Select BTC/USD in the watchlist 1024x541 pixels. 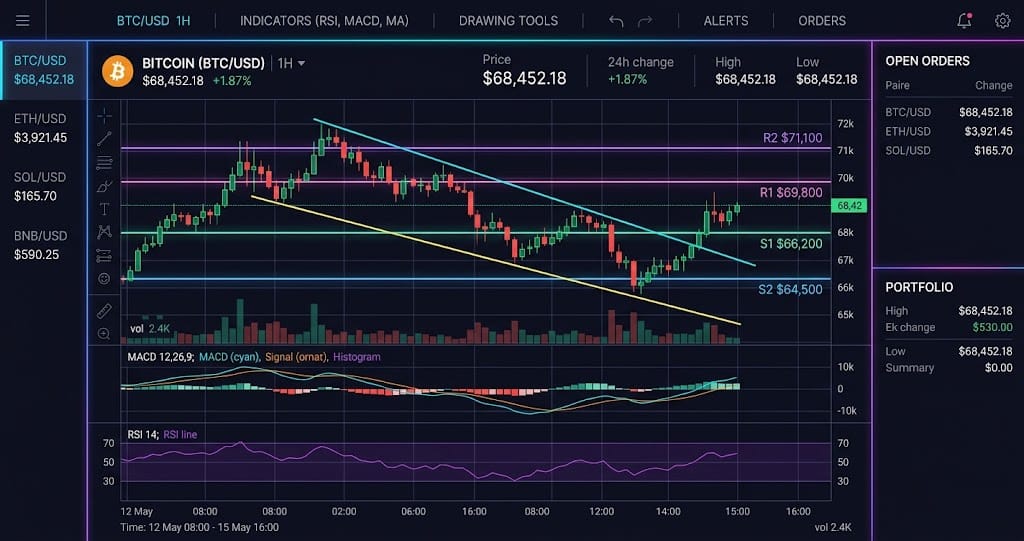[44, 71]
